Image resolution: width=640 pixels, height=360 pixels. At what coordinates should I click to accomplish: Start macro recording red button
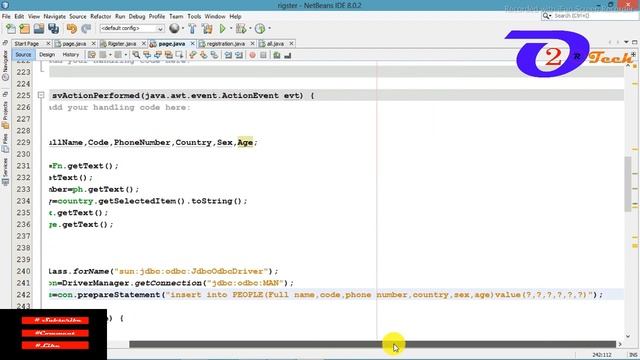(252, 55)
